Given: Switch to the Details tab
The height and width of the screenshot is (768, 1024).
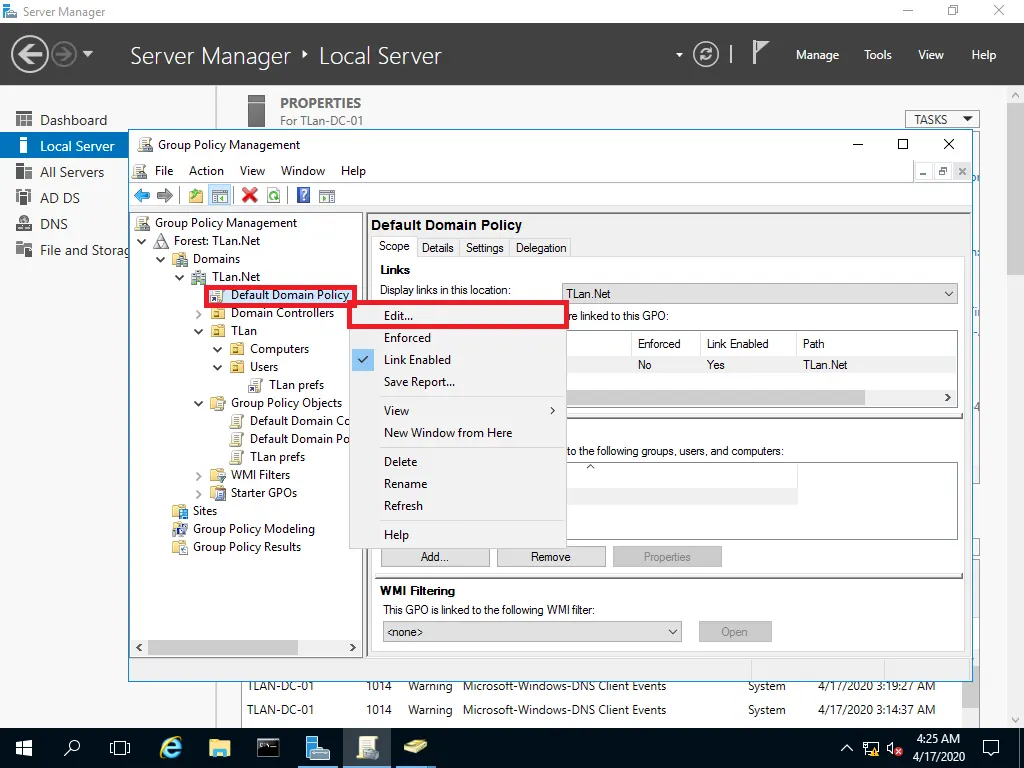Looking at the screenshot, I should point(438,248).
